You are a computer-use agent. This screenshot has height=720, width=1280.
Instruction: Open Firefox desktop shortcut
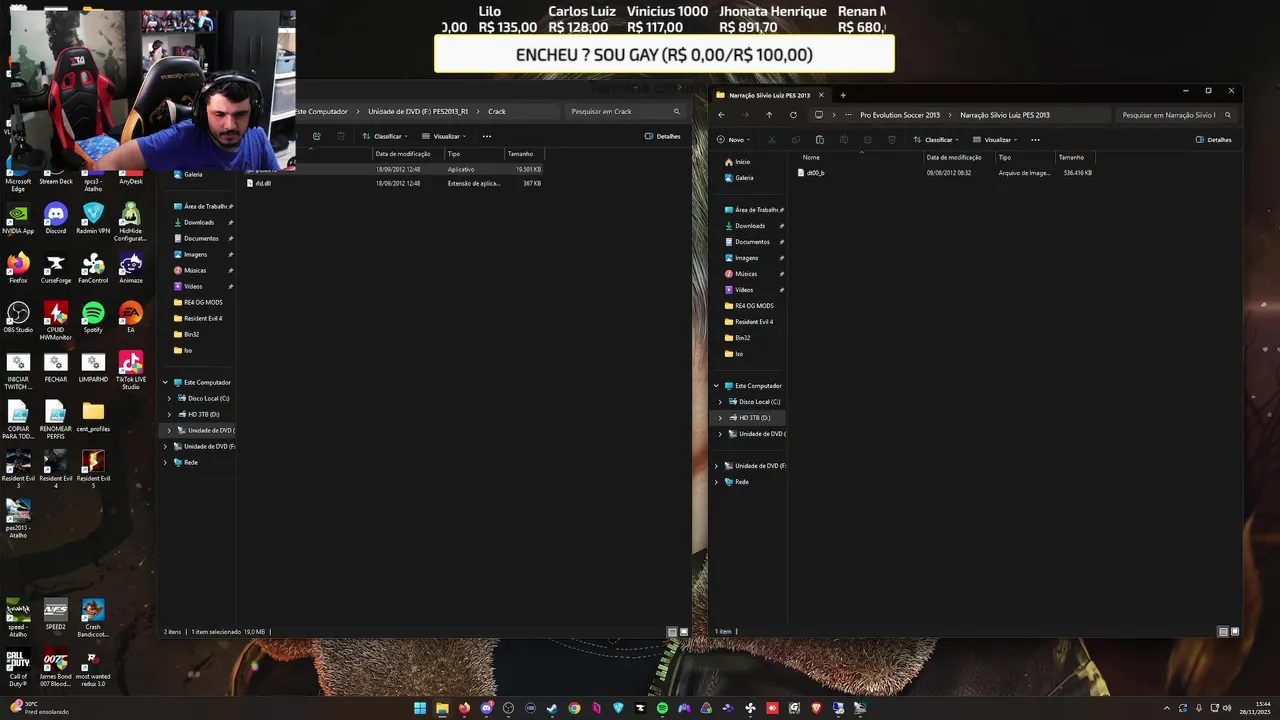pos(18,268)
